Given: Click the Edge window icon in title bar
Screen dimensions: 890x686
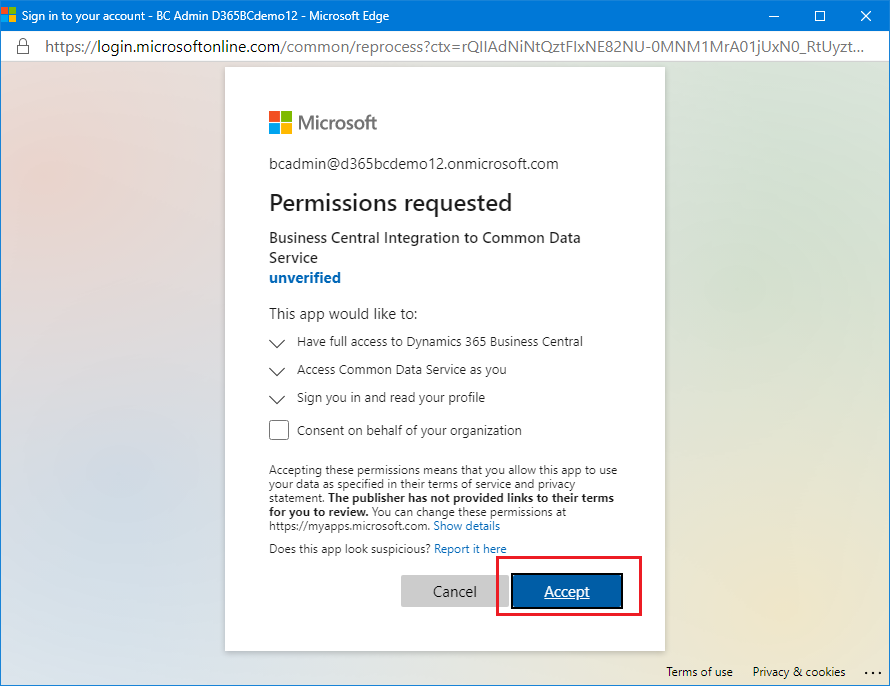Looking at the screenshot, I should [x=9, y=15].
